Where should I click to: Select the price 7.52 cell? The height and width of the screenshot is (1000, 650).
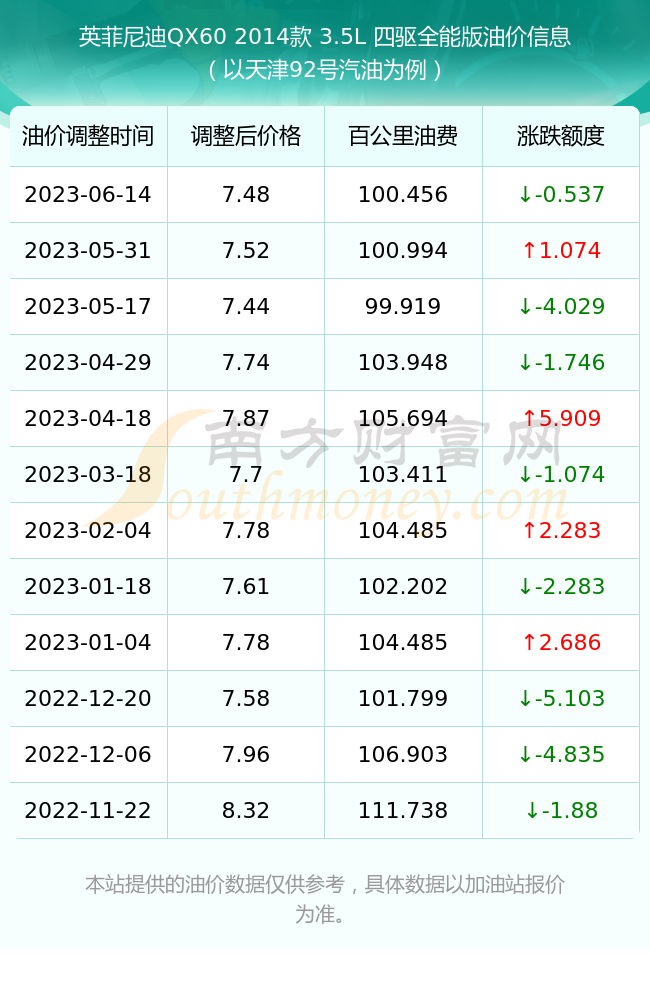(246, 251)
